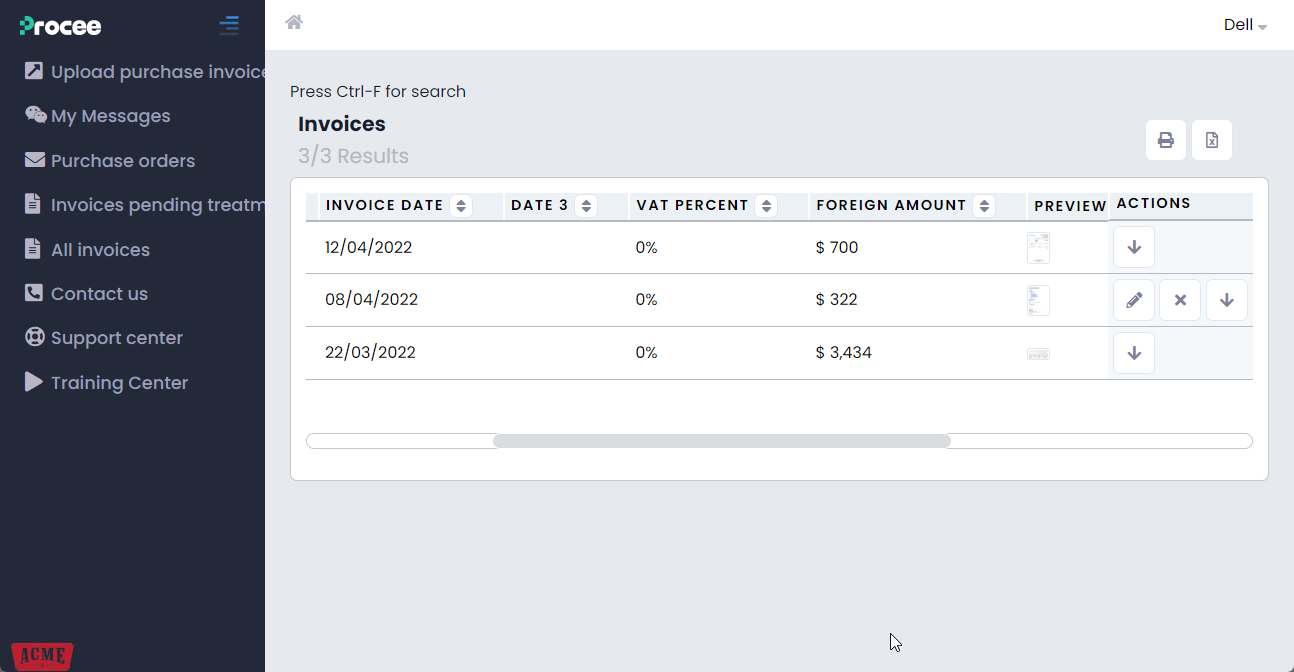Open the Training Center

[118, 382]
